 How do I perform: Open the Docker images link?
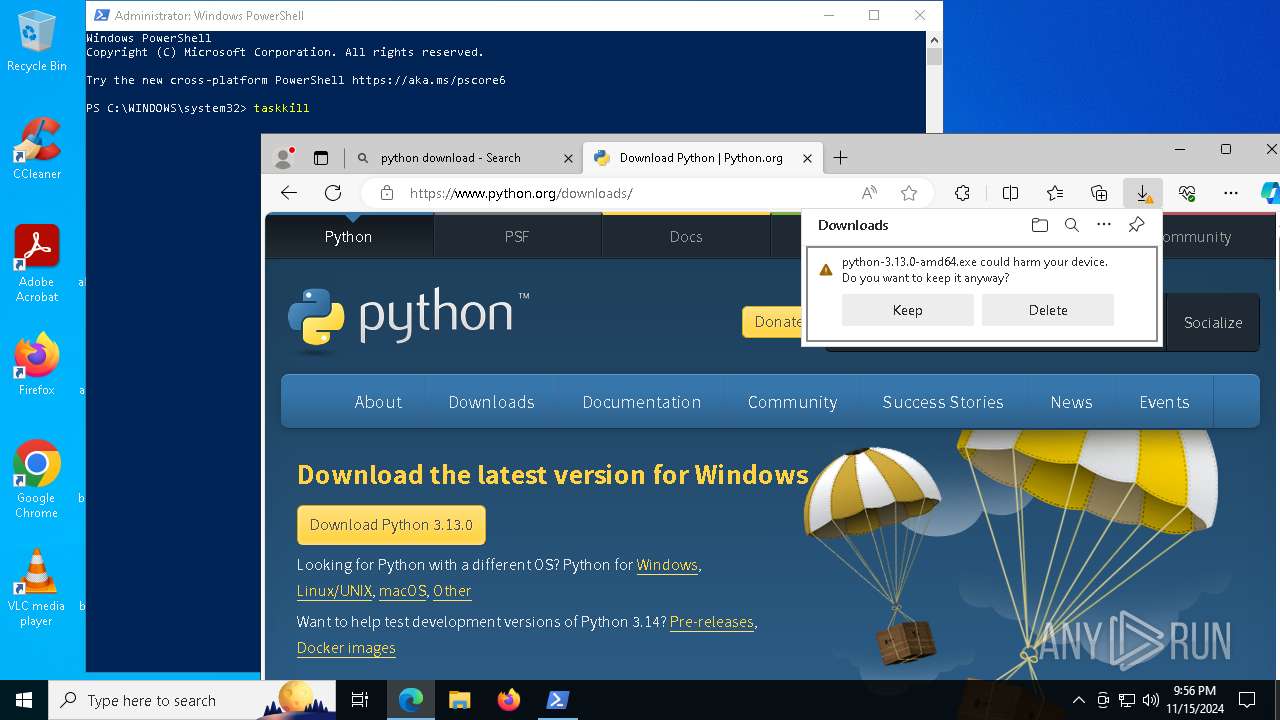point(346,648)
